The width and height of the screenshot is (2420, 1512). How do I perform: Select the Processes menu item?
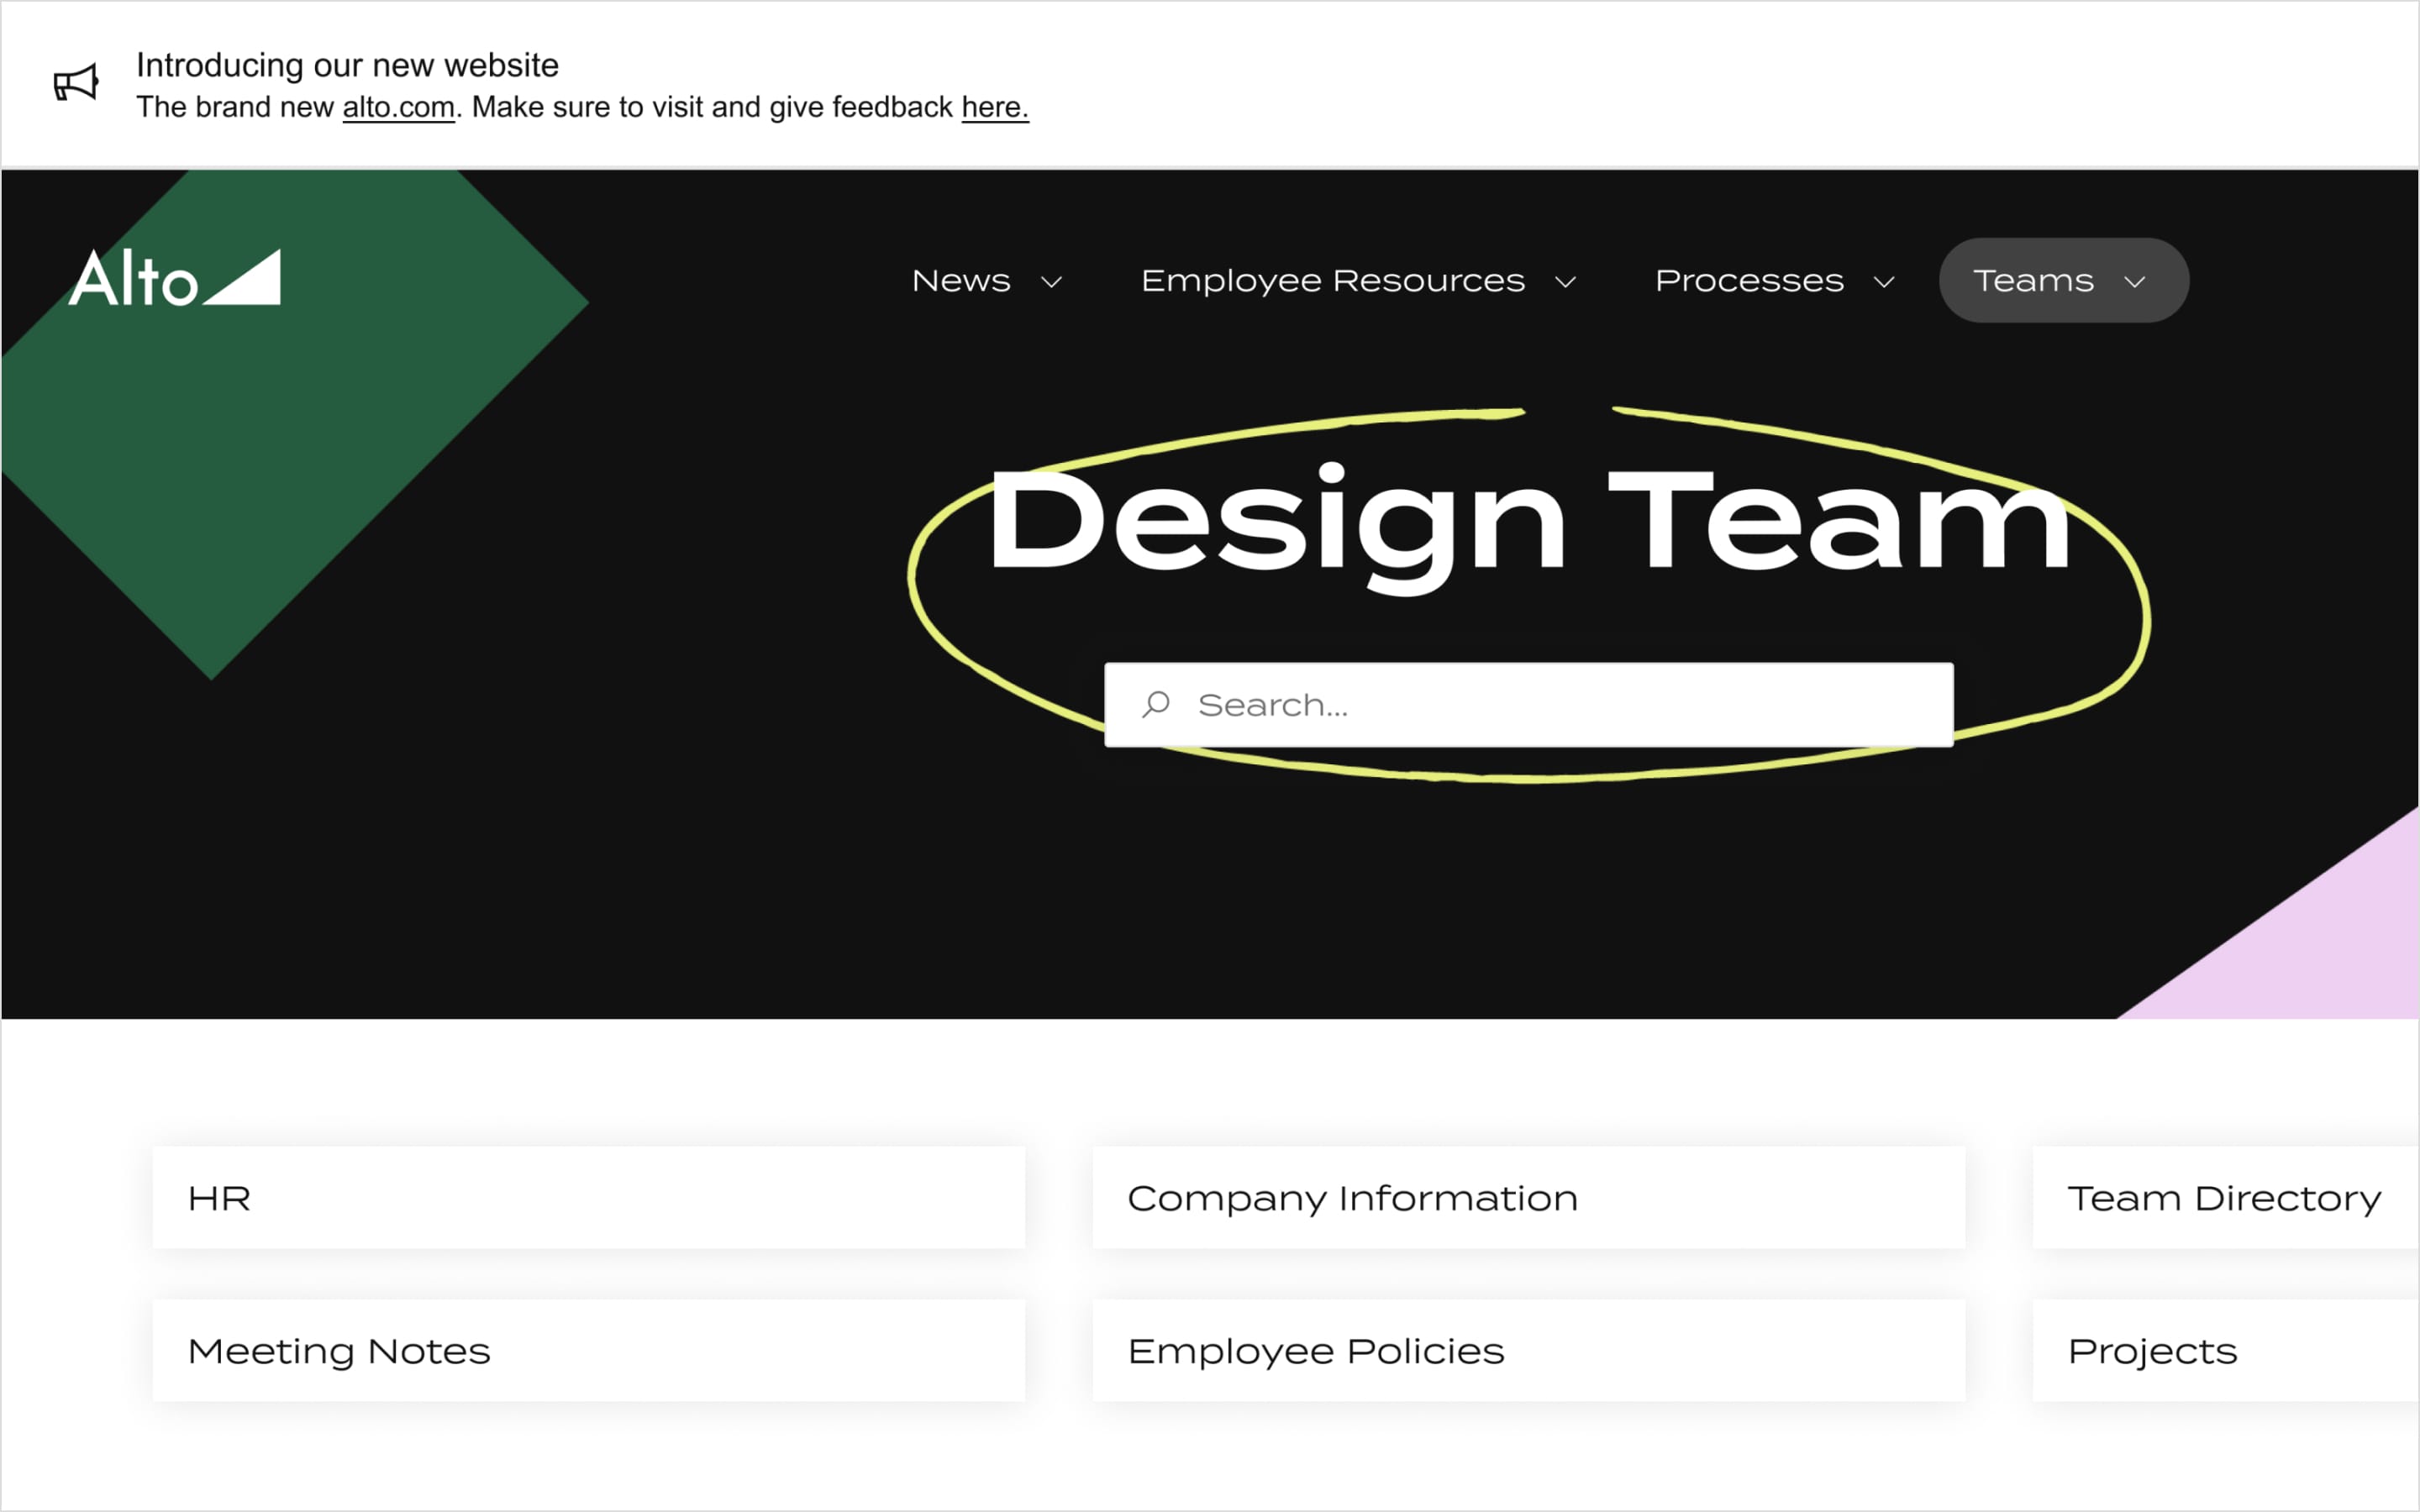tap(1749, 281)
